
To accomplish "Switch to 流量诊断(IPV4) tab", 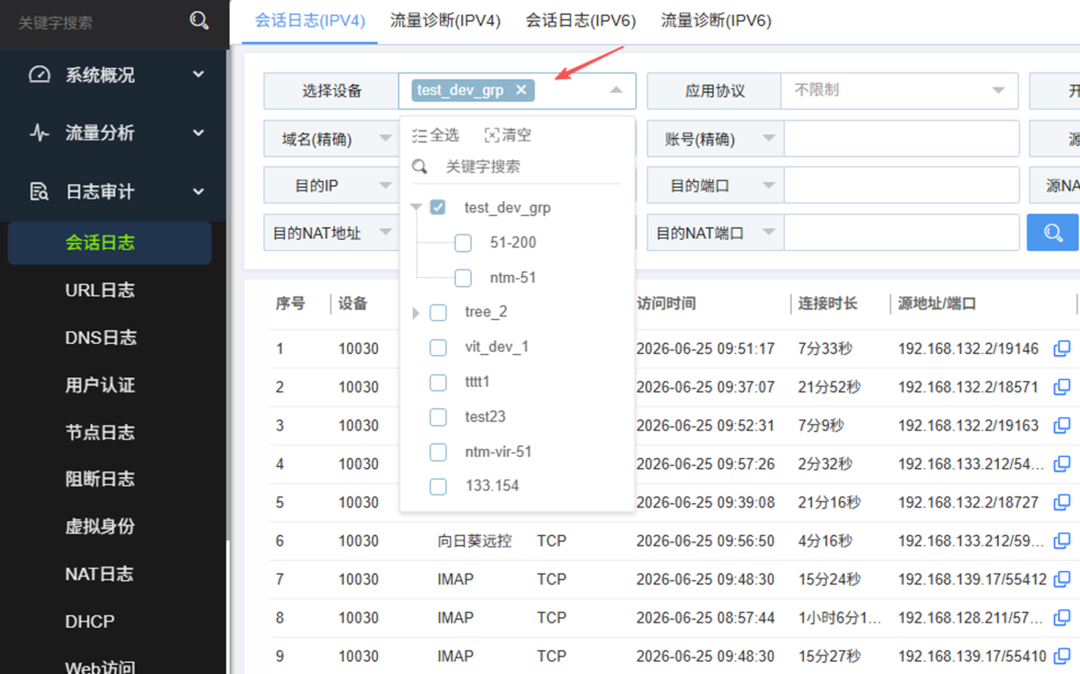I will (445, 21).
